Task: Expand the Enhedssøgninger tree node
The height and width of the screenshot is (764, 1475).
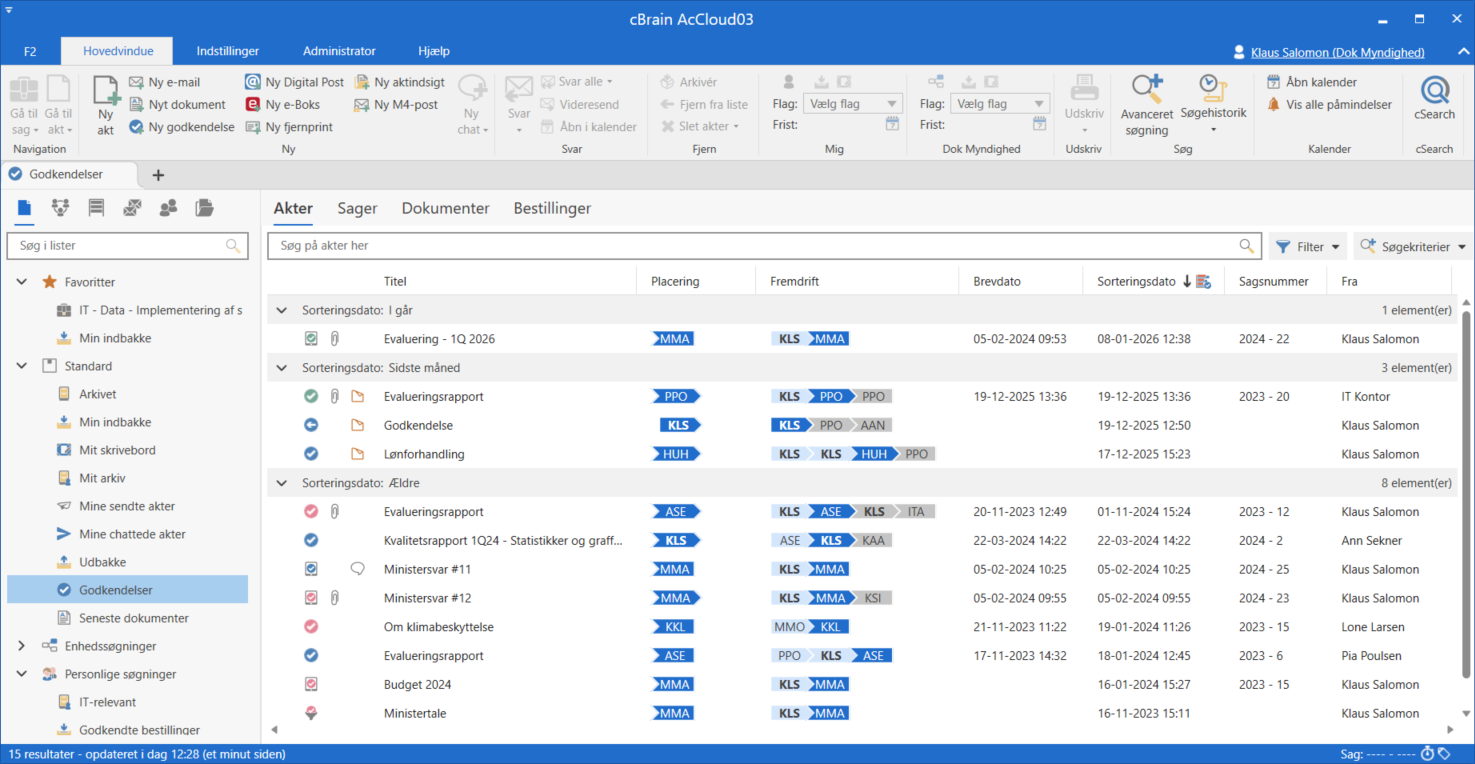Action: point(22,646)
